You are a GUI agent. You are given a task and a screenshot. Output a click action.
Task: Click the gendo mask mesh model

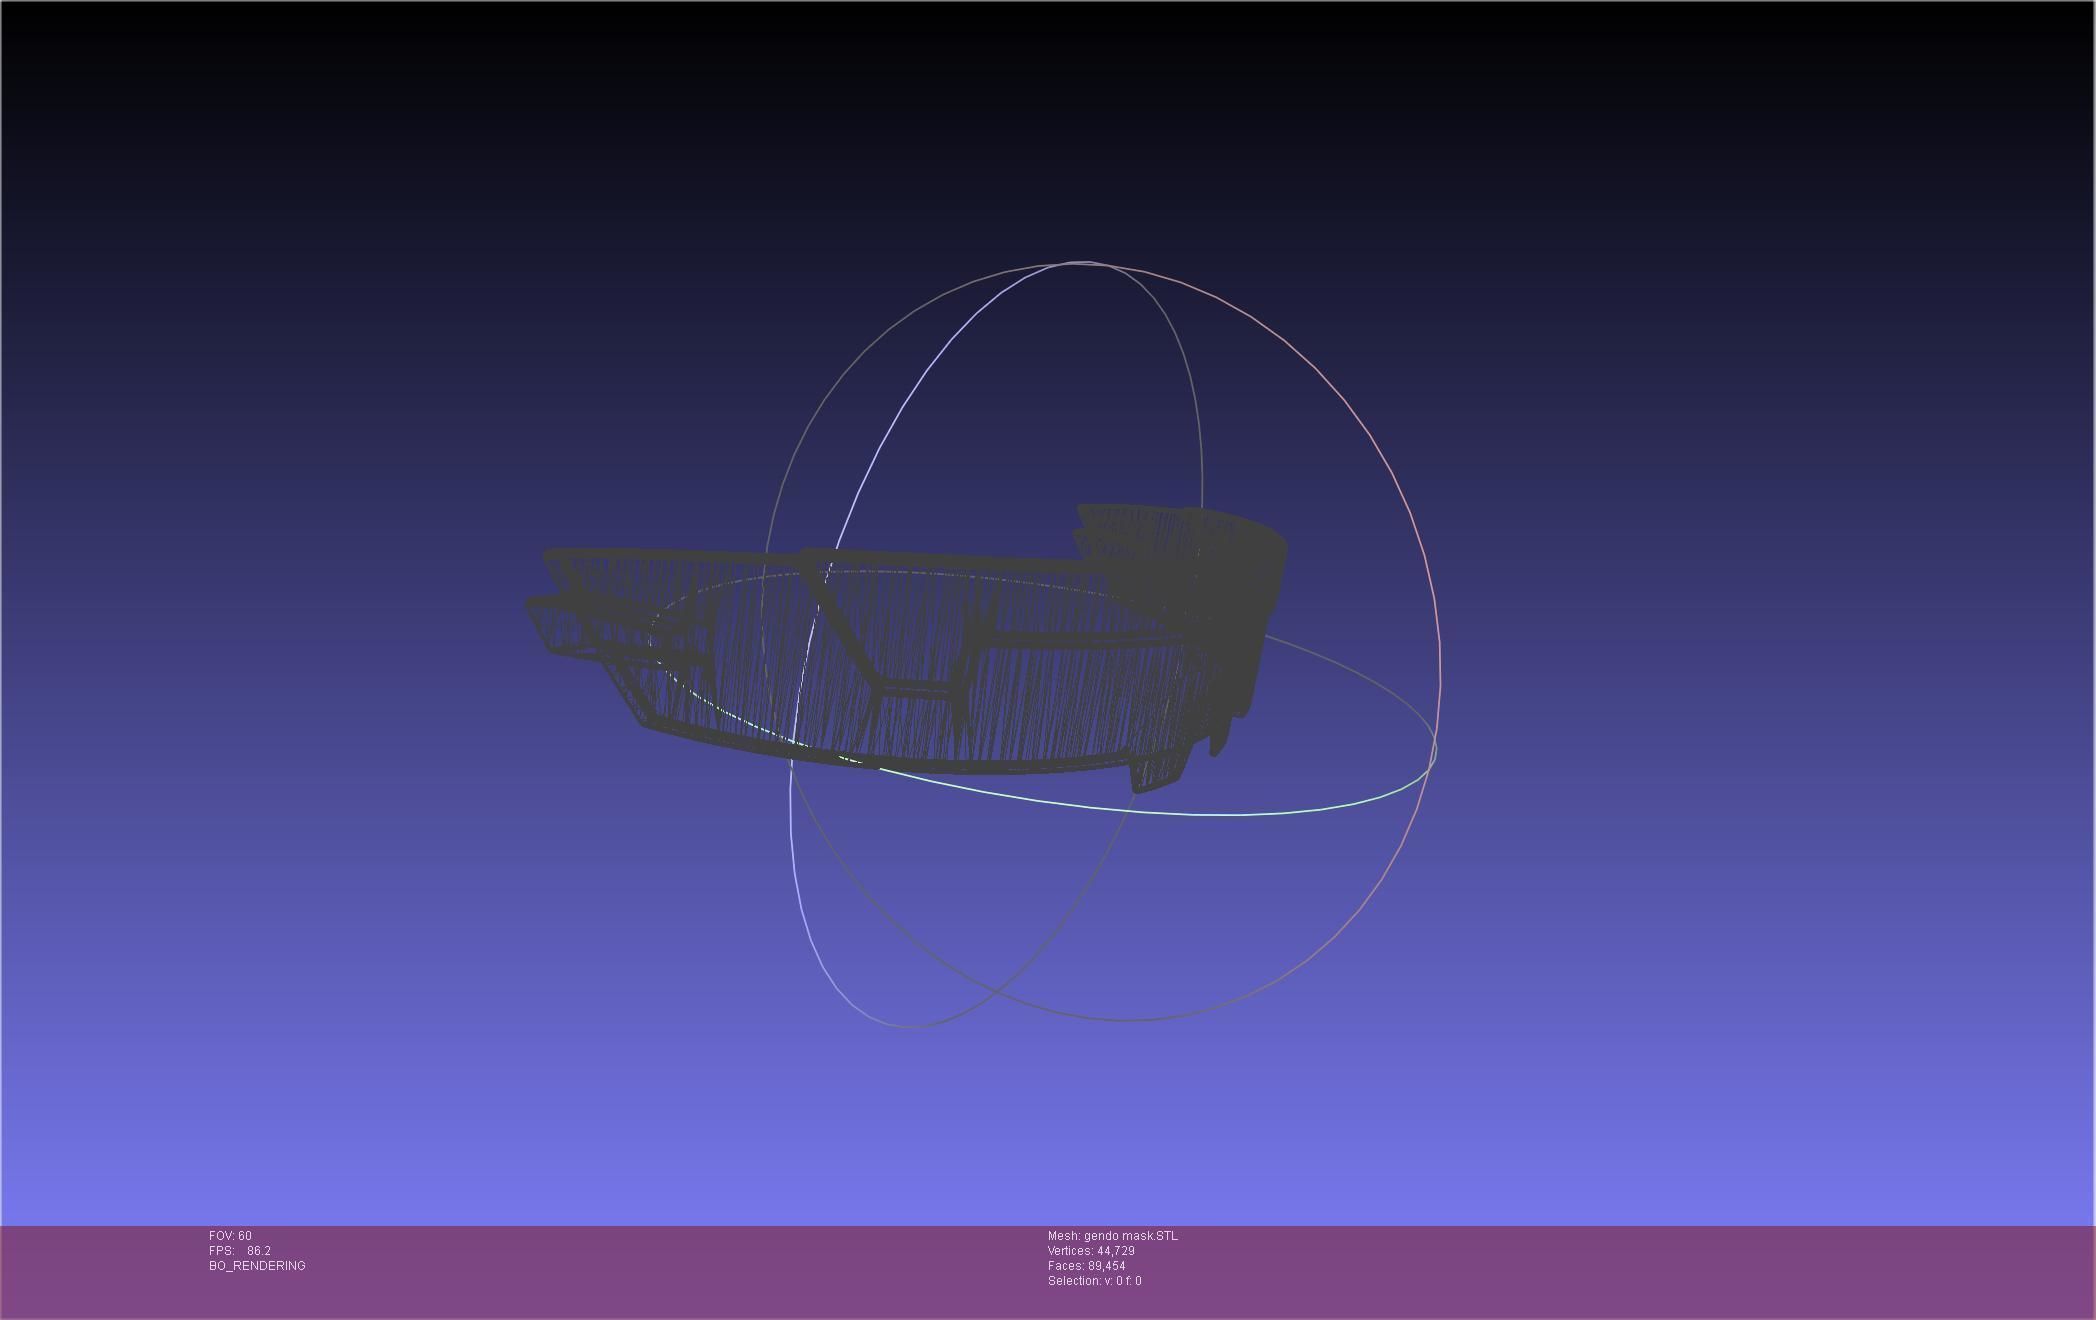tap(905, 650)
